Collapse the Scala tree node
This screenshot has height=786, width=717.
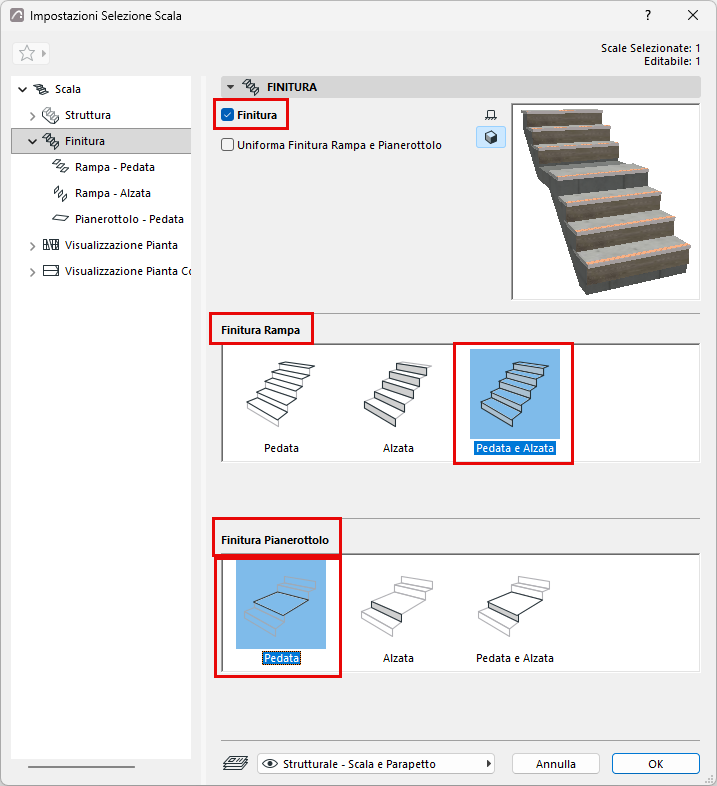[x=23, y=90]
